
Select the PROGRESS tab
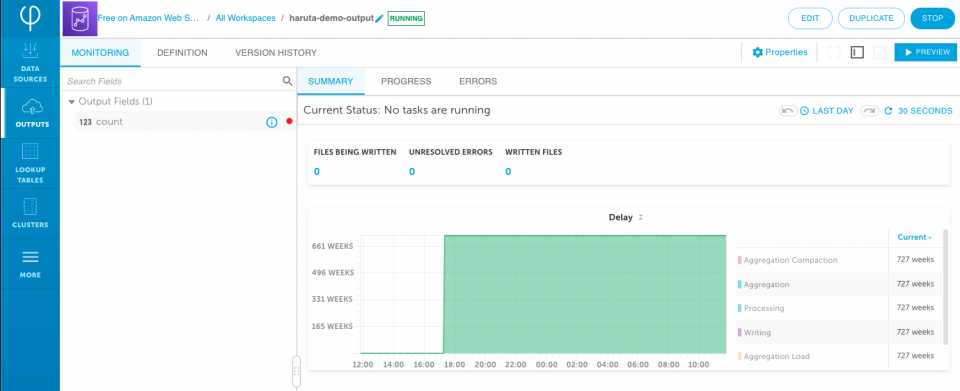pyautogui.click(x=406, y=81)
